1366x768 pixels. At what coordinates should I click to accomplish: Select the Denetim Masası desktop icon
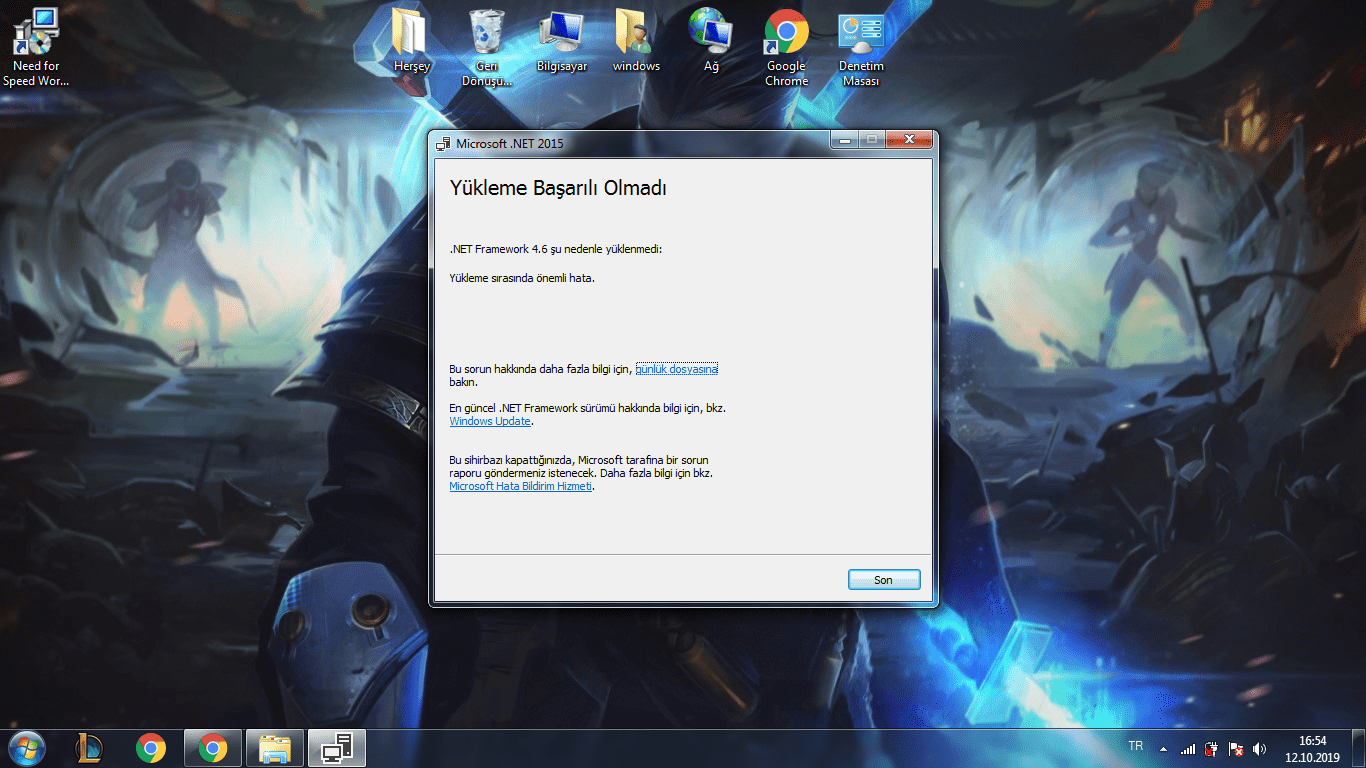click(861, 48)
